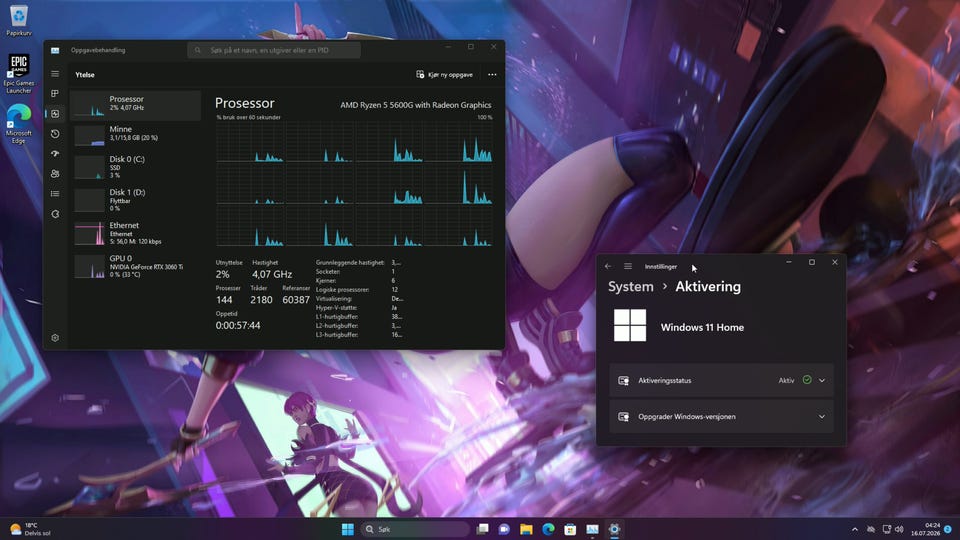The width and height of the screenshot is (960, 540).
Task: Open the Services icon in Task Manager sidebar
Action: 55,214
